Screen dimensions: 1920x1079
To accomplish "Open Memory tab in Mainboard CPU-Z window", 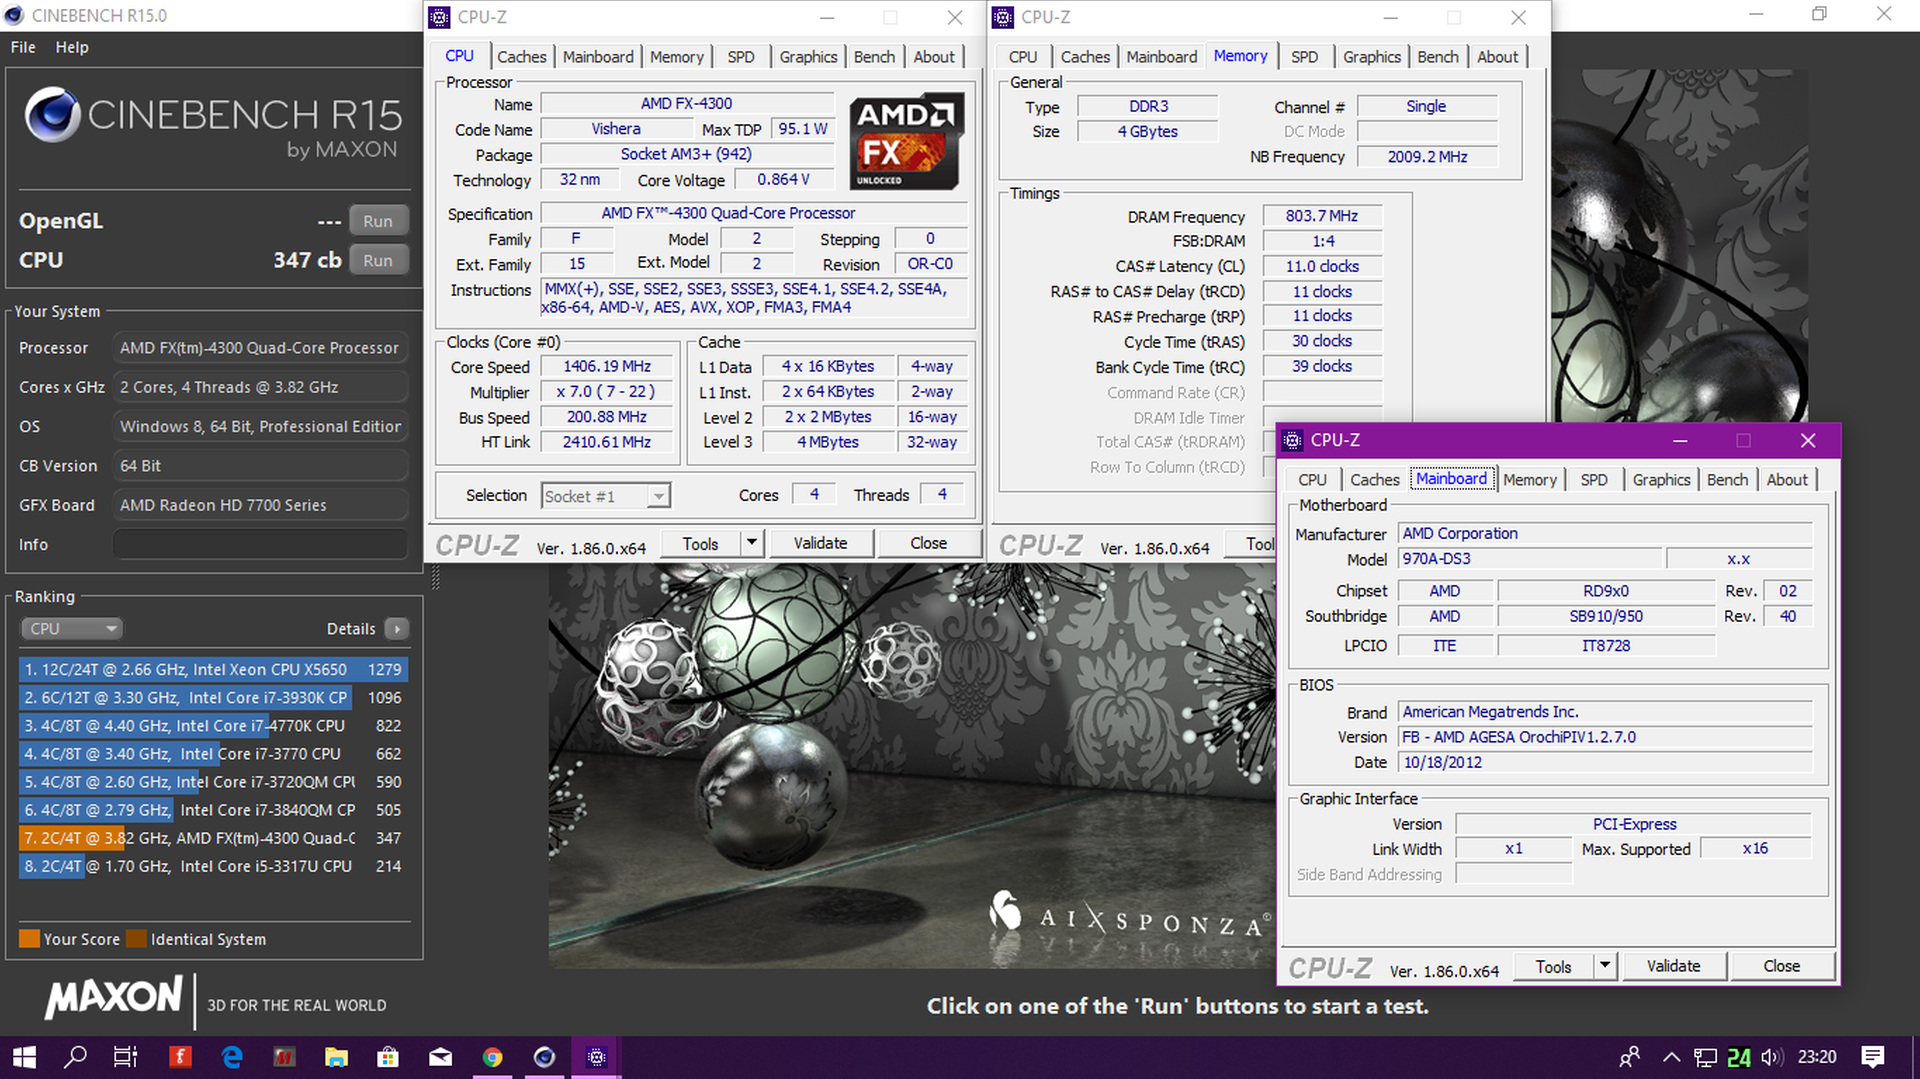I will pyautogui.click(x=1530, y=480).
